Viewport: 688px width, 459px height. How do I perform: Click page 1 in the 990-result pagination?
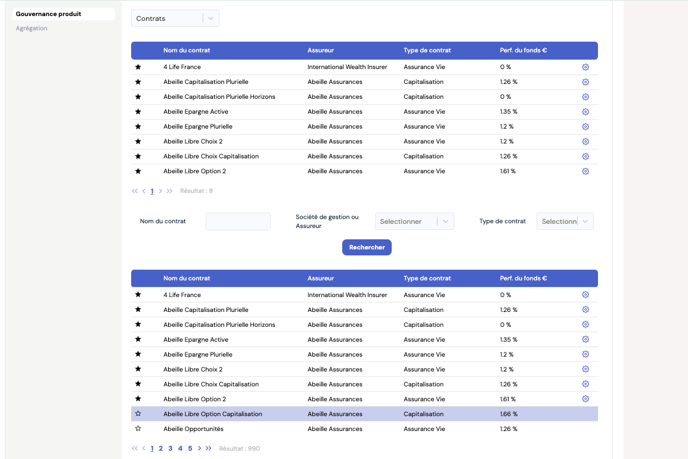(x=152, y=448)
